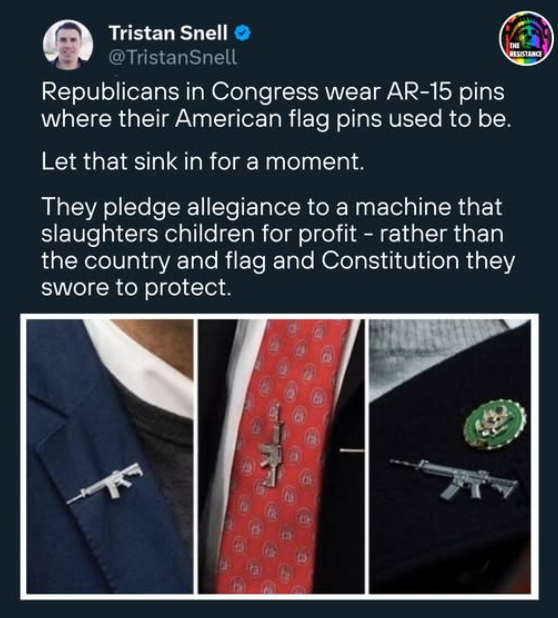
Task: Open the @TristanSnell handle link
Action: pyautogui.click(x=173, y=58)
